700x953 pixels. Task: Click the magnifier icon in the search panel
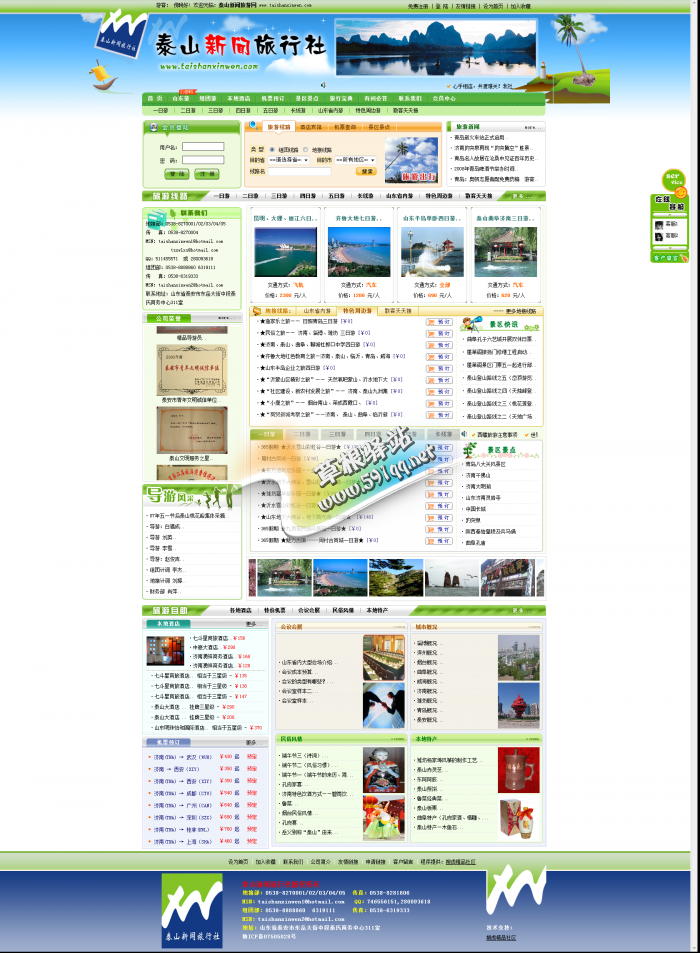pos(253,125)
